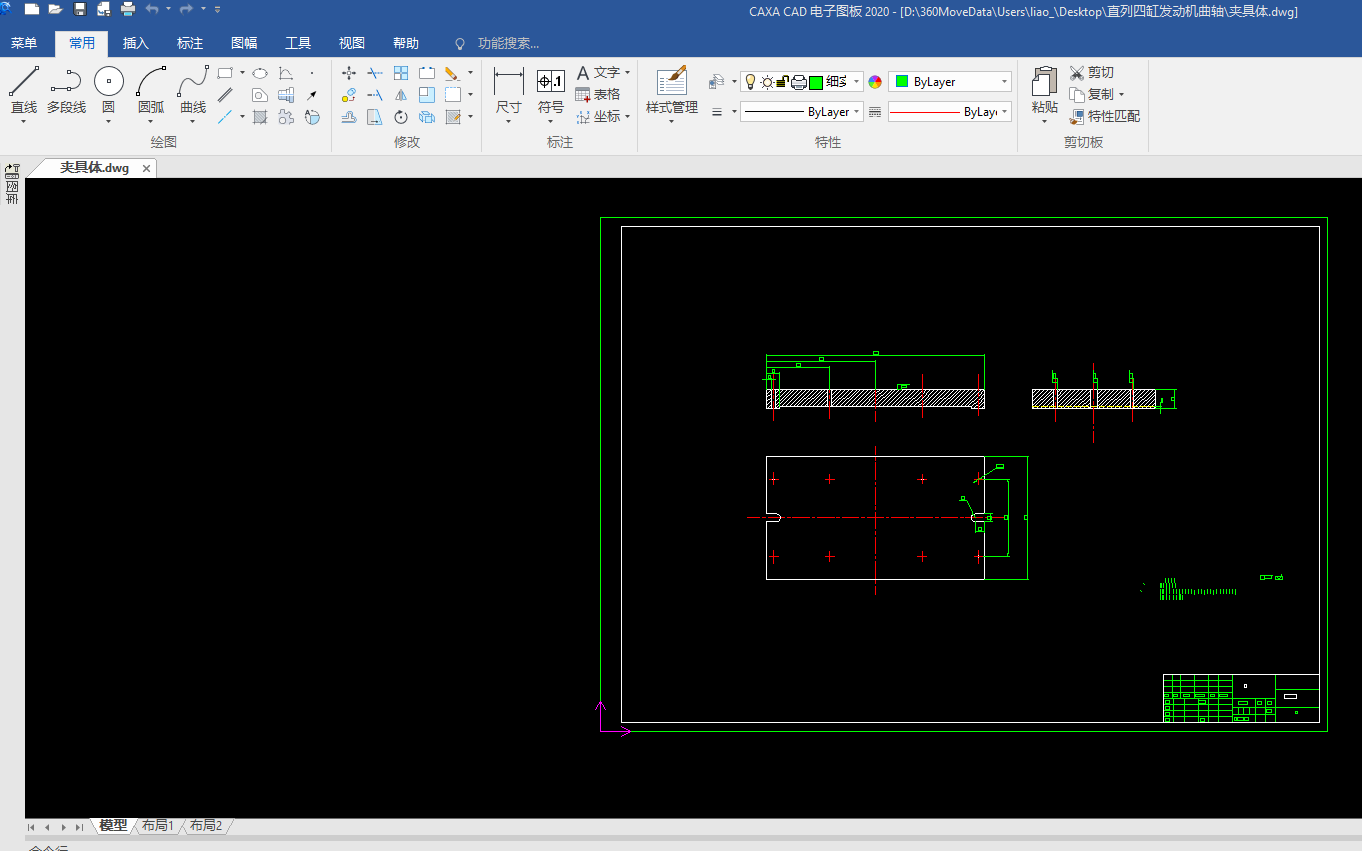The width and height of the screenshot is (1362, 851).
Task: Toggle layer freeze sun icon
Action: tap(767, 82)
